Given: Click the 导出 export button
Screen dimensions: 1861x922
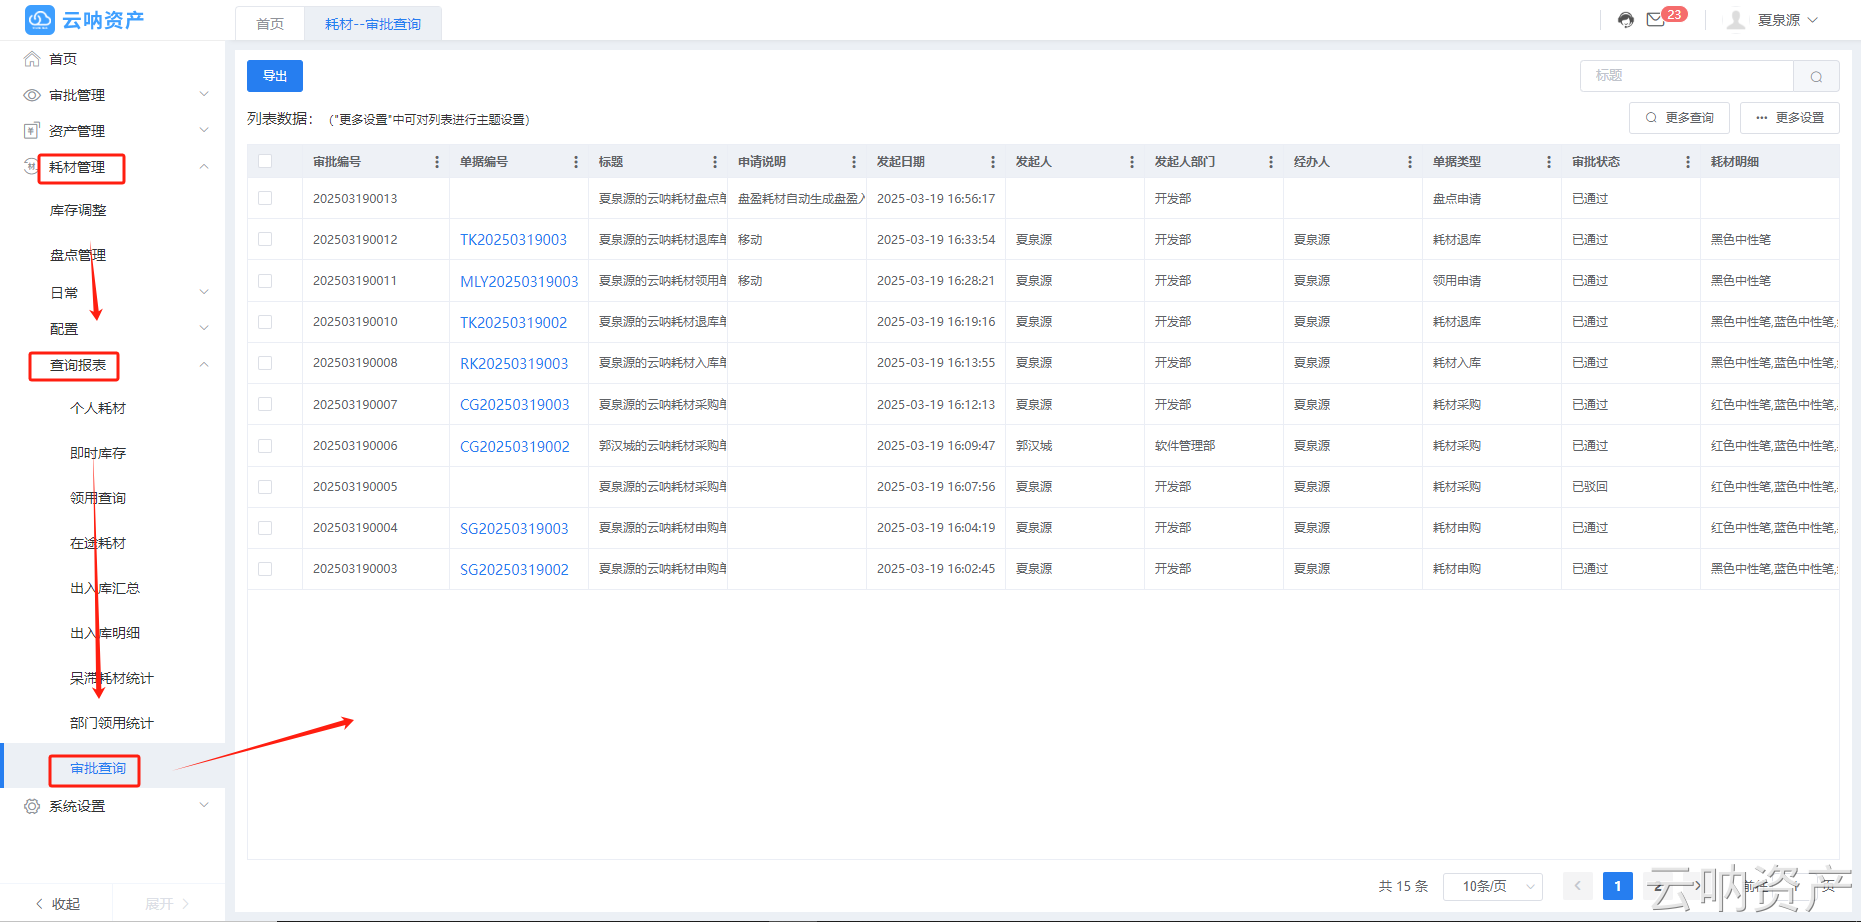Looking at the screenshot, I should pos(275,76).
